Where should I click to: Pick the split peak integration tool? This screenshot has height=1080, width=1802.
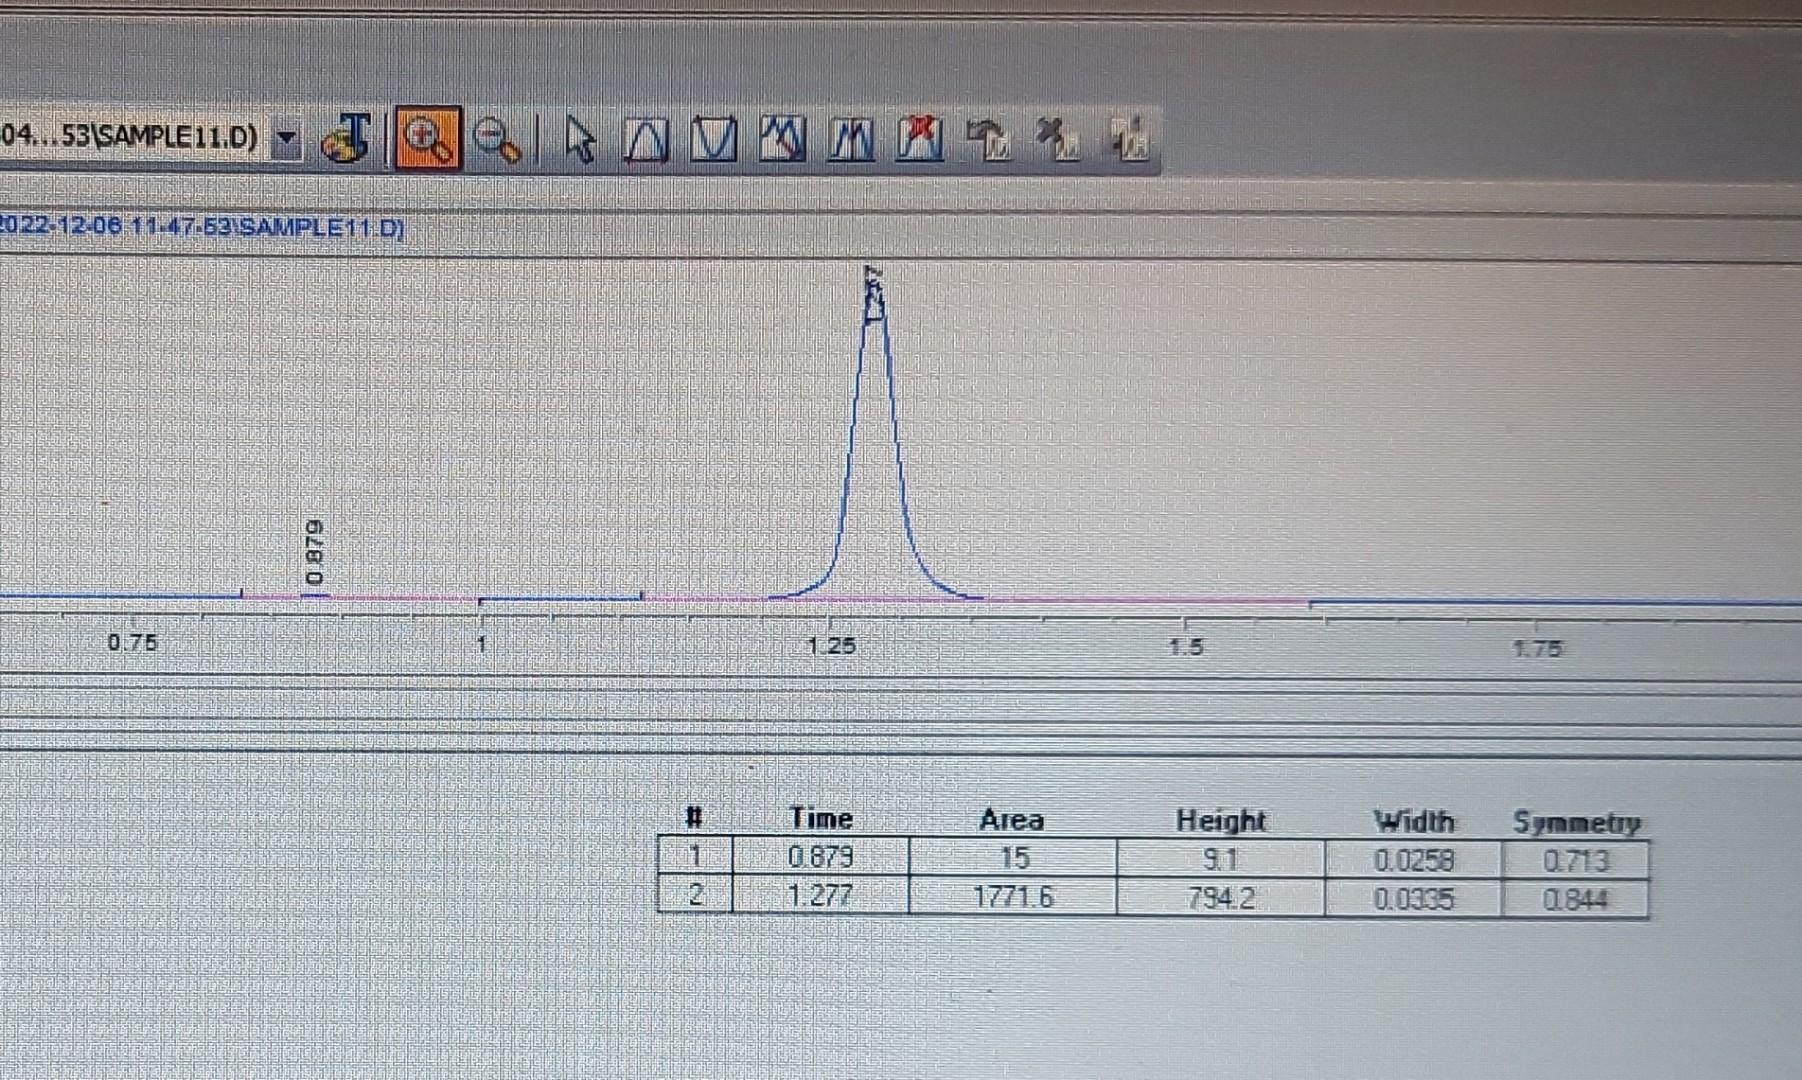tap(852, 140)
